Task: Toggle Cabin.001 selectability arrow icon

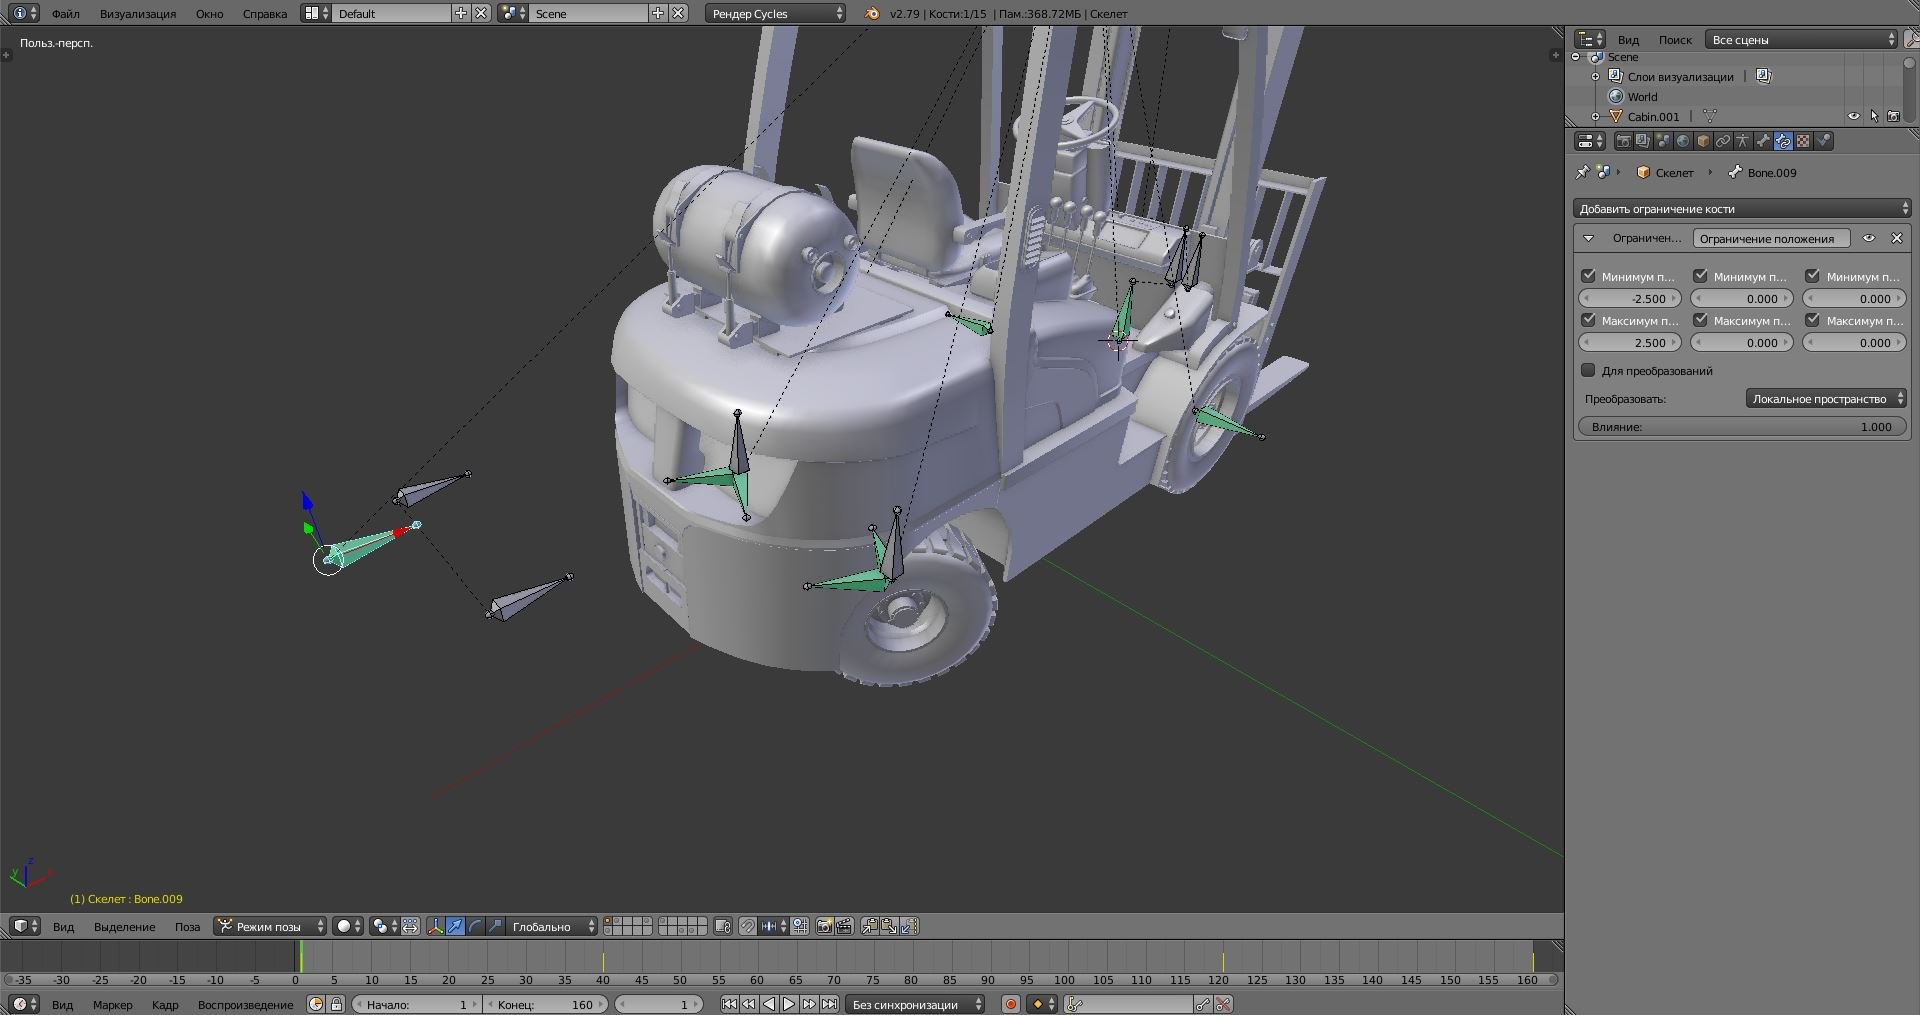Action: [x=1874, y=116]
